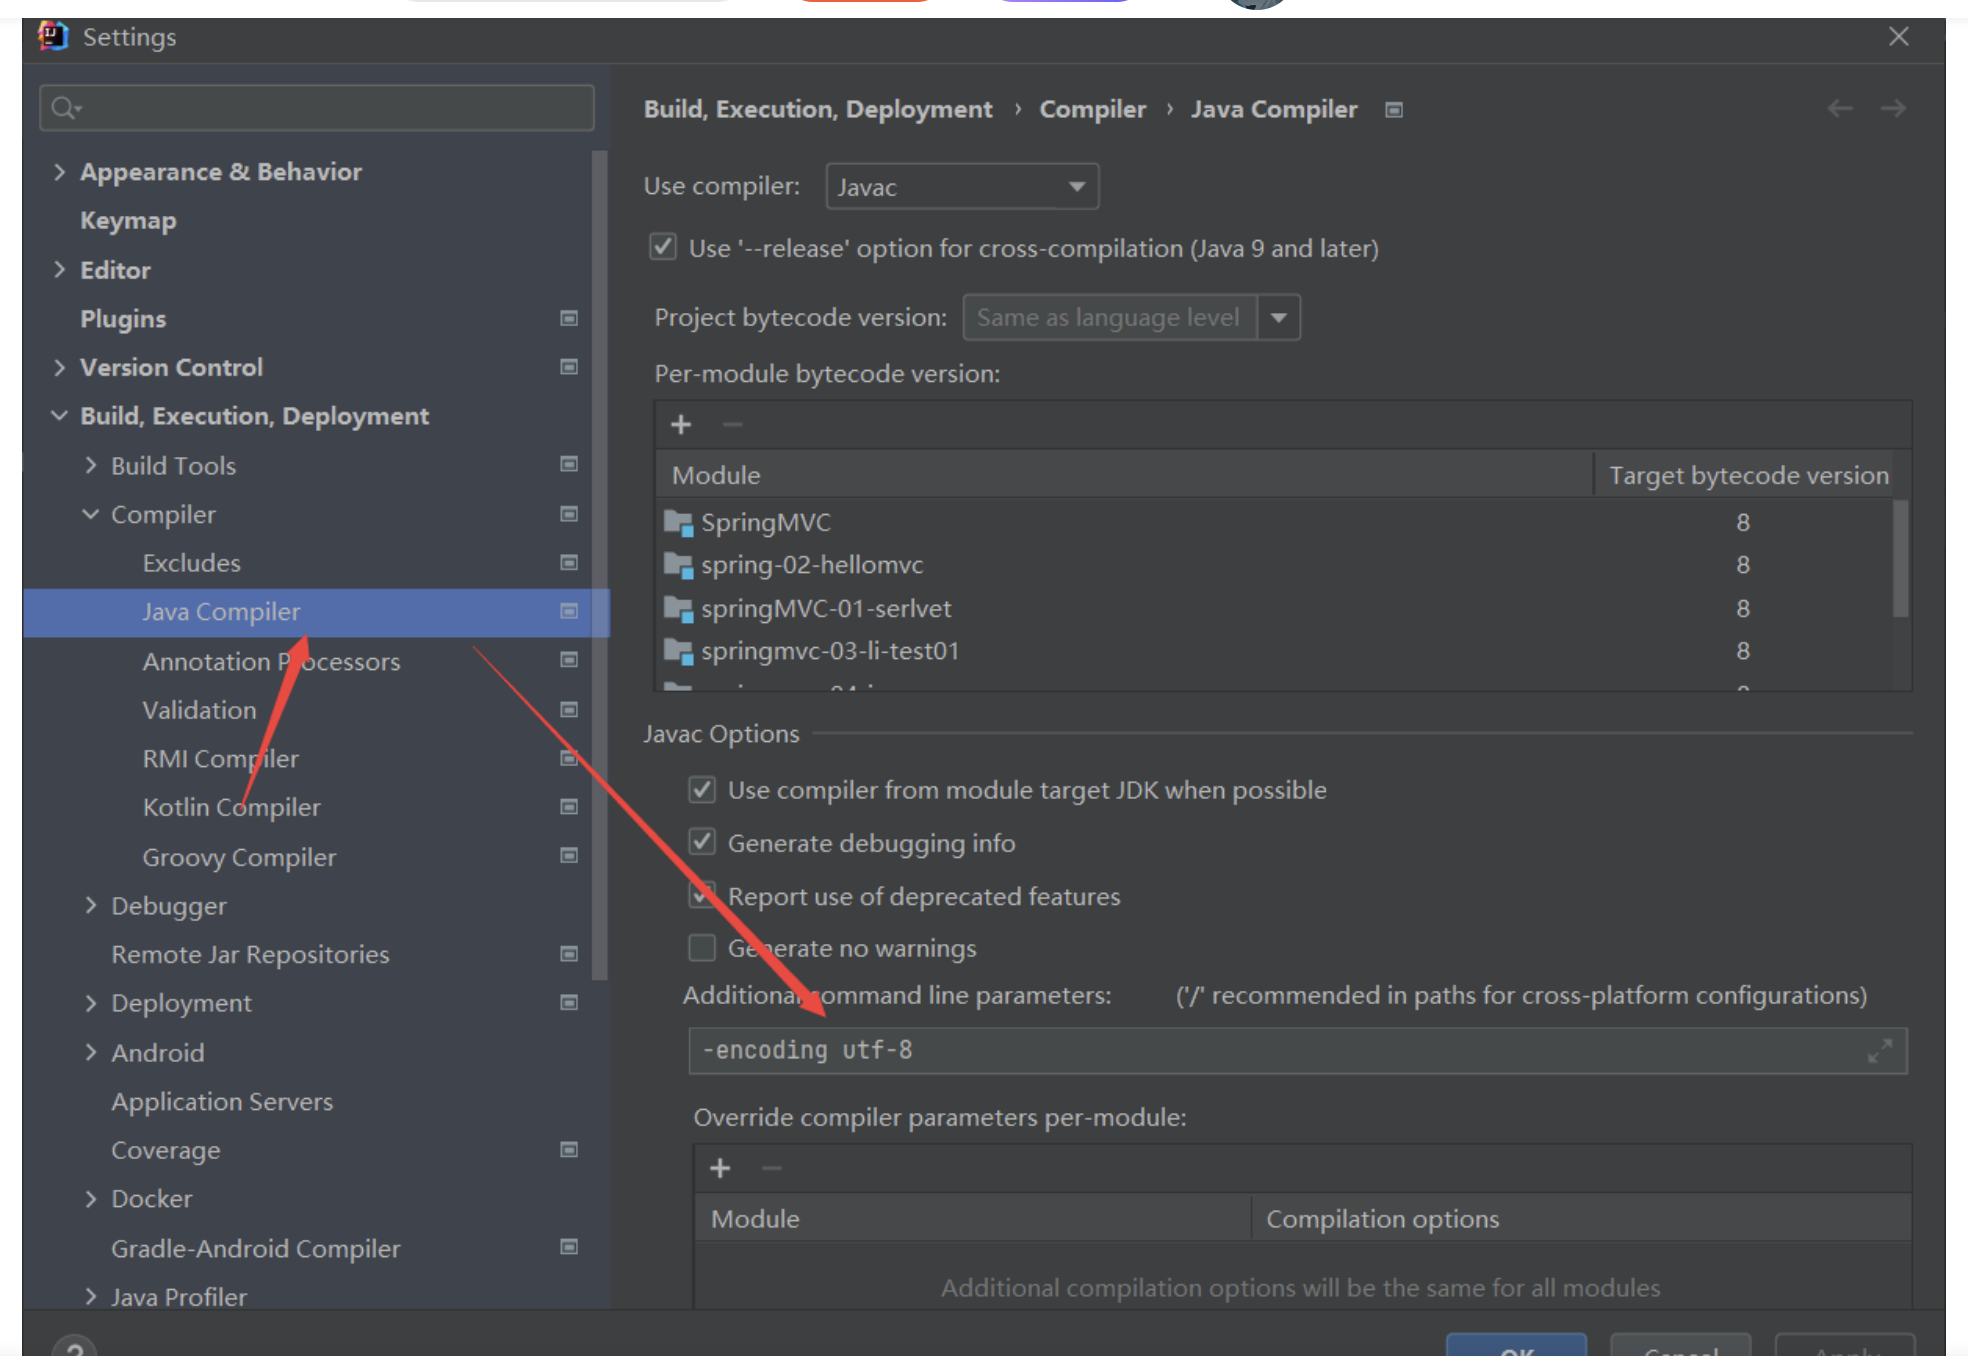Click the project-level icon beside Java Compiler breadcrumb
This screenshot has width=1968, height=1367.
[1394, 110]
